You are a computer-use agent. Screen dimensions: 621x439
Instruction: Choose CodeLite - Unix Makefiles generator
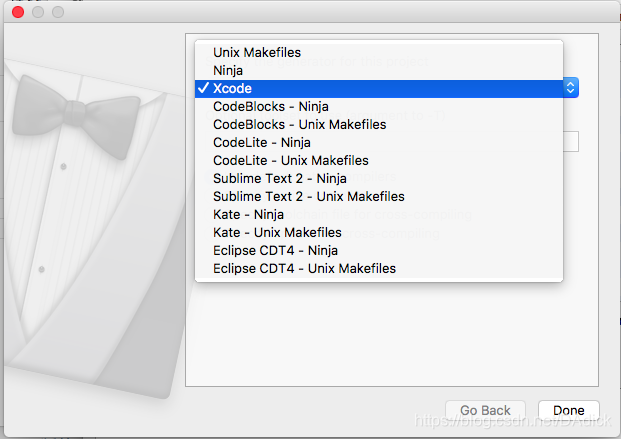[379, 160]
